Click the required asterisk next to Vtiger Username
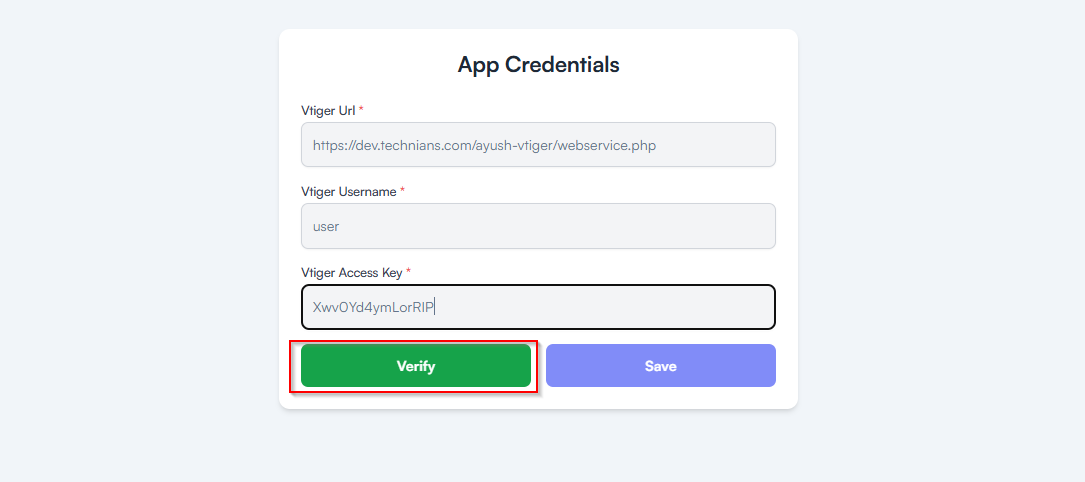The width and height of the screenshot is (1085, 482). [402, 190]
